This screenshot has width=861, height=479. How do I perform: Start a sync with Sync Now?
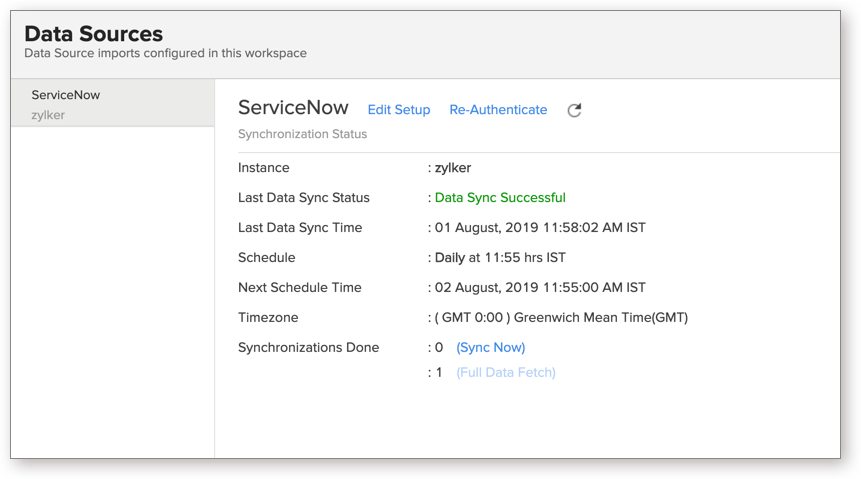490,348
